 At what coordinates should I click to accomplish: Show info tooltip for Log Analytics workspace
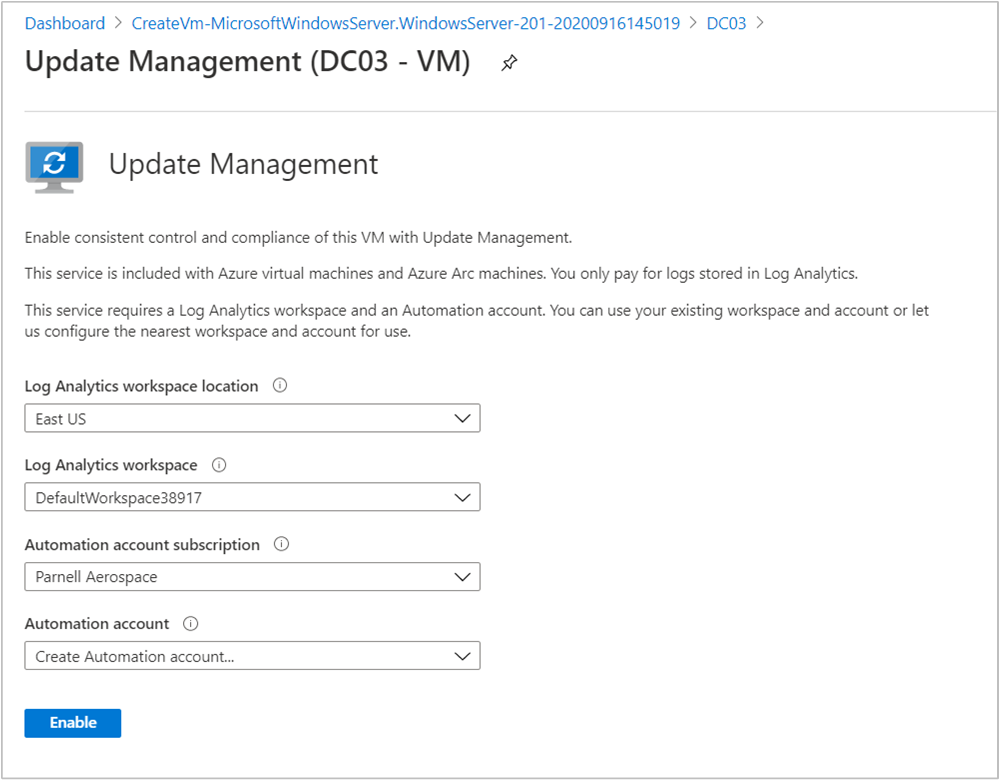(219, 465)
